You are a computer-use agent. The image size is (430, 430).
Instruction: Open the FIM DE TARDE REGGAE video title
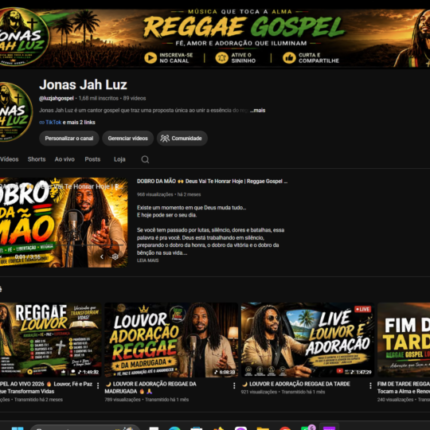[x=403, y=388]
